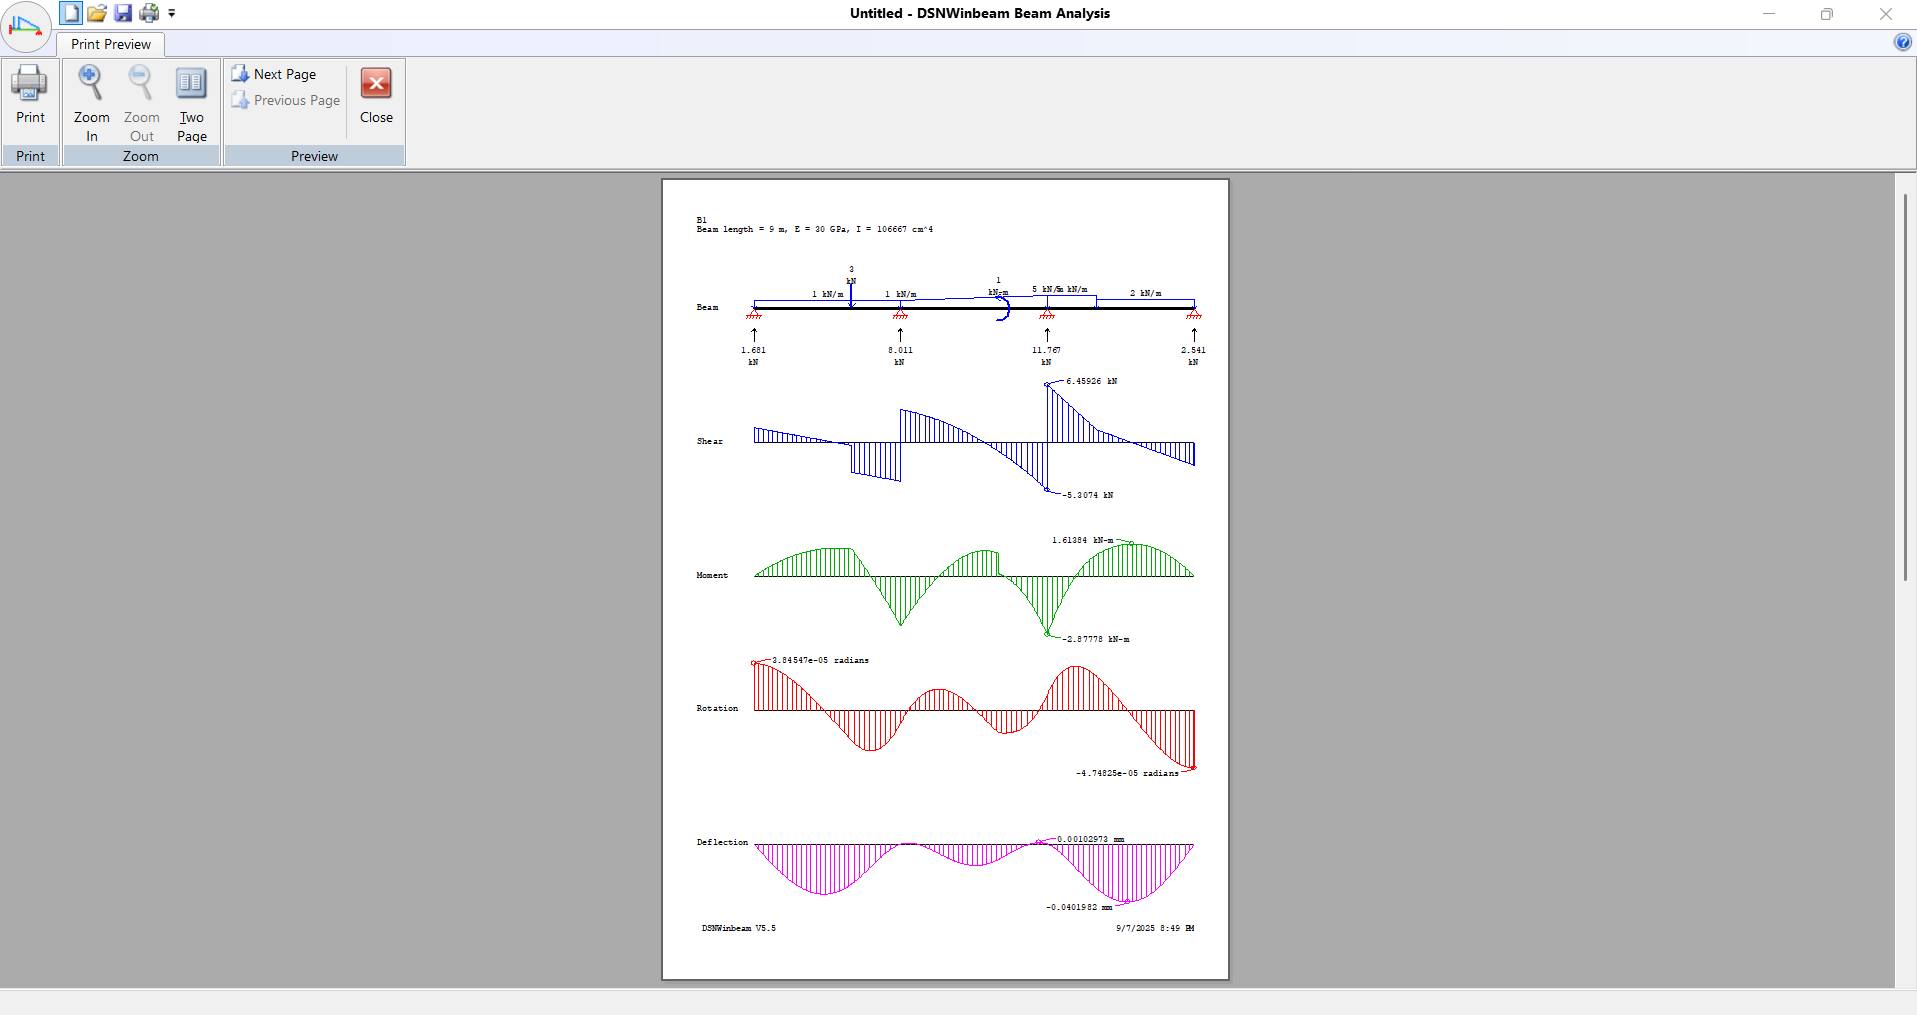The height and width of the screenshot is (1015, 1917).
Task: Go to the Next Page
Action: 274,74
